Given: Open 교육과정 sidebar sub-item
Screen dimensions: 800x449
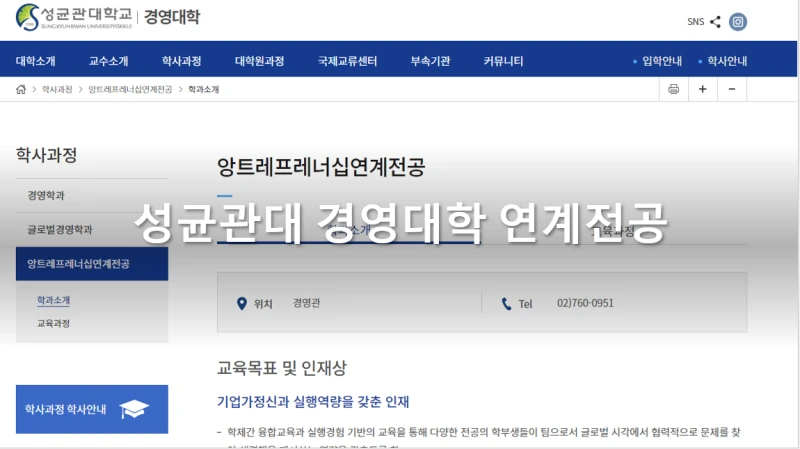Looking at the screenshot, I should (54, 323).
